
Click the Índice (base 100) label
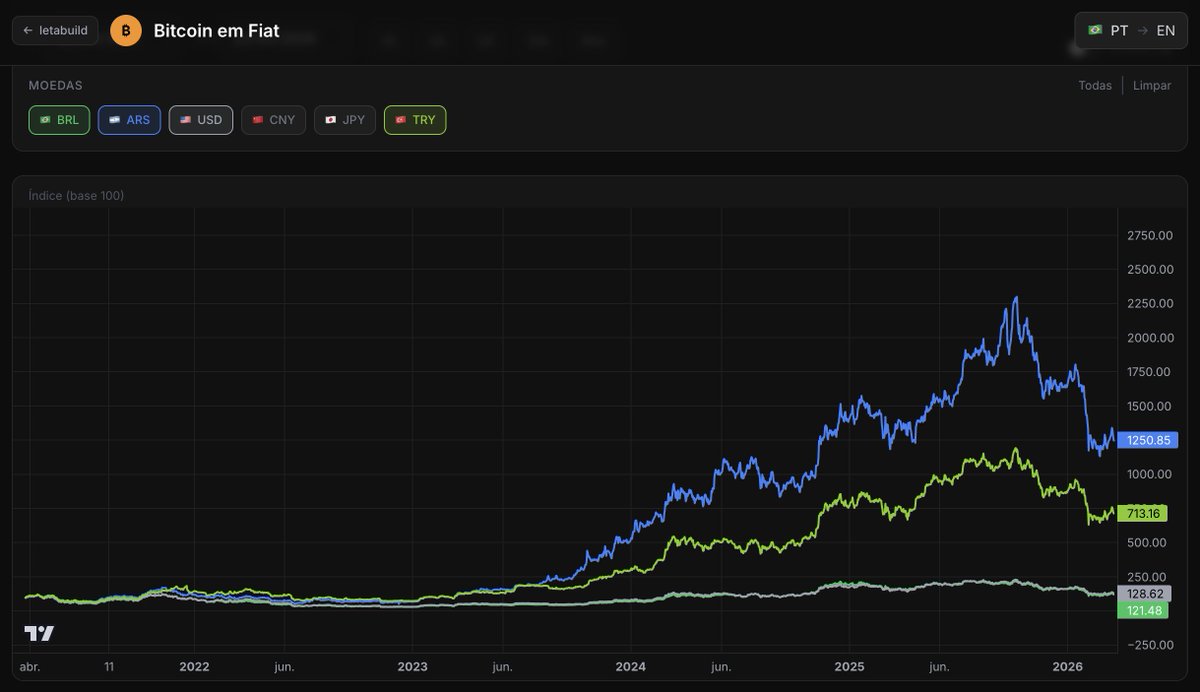(77, 195)
